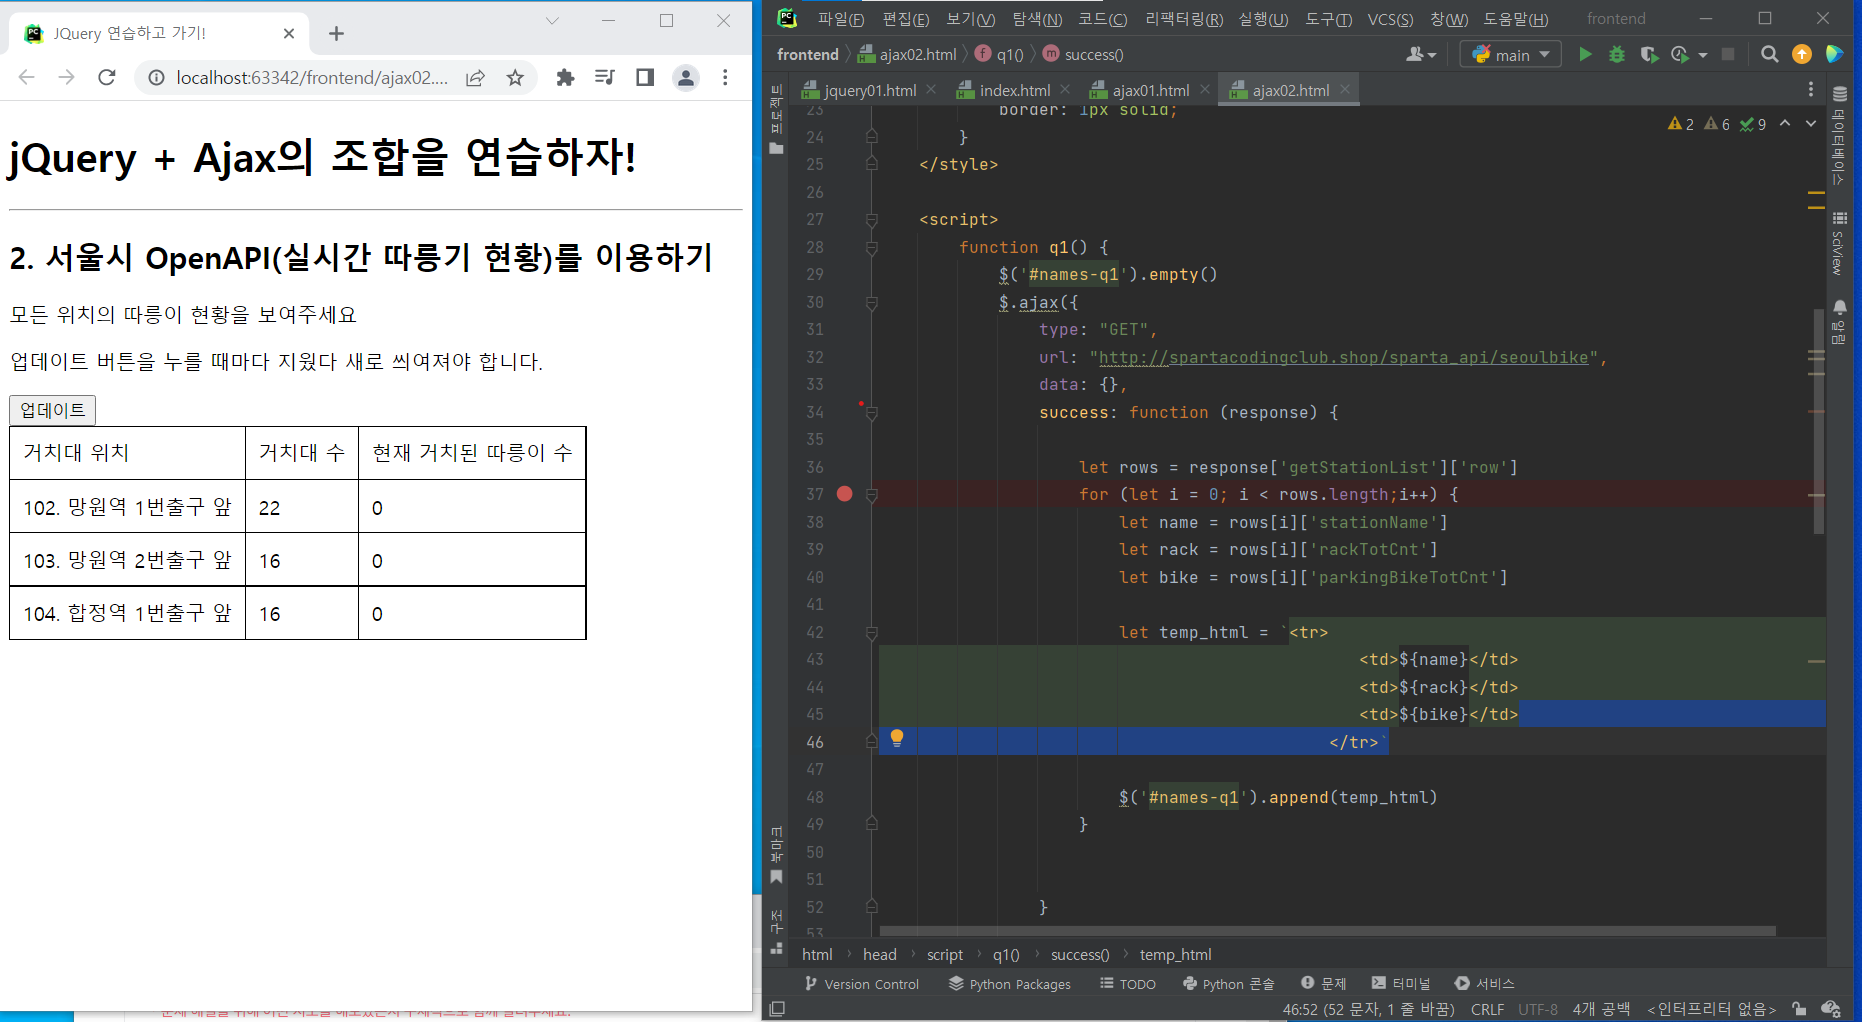The width and height of the screenshot is (1862, 1022).
Task: Open the Python Packages tool window
Action: click(1010, 984)
